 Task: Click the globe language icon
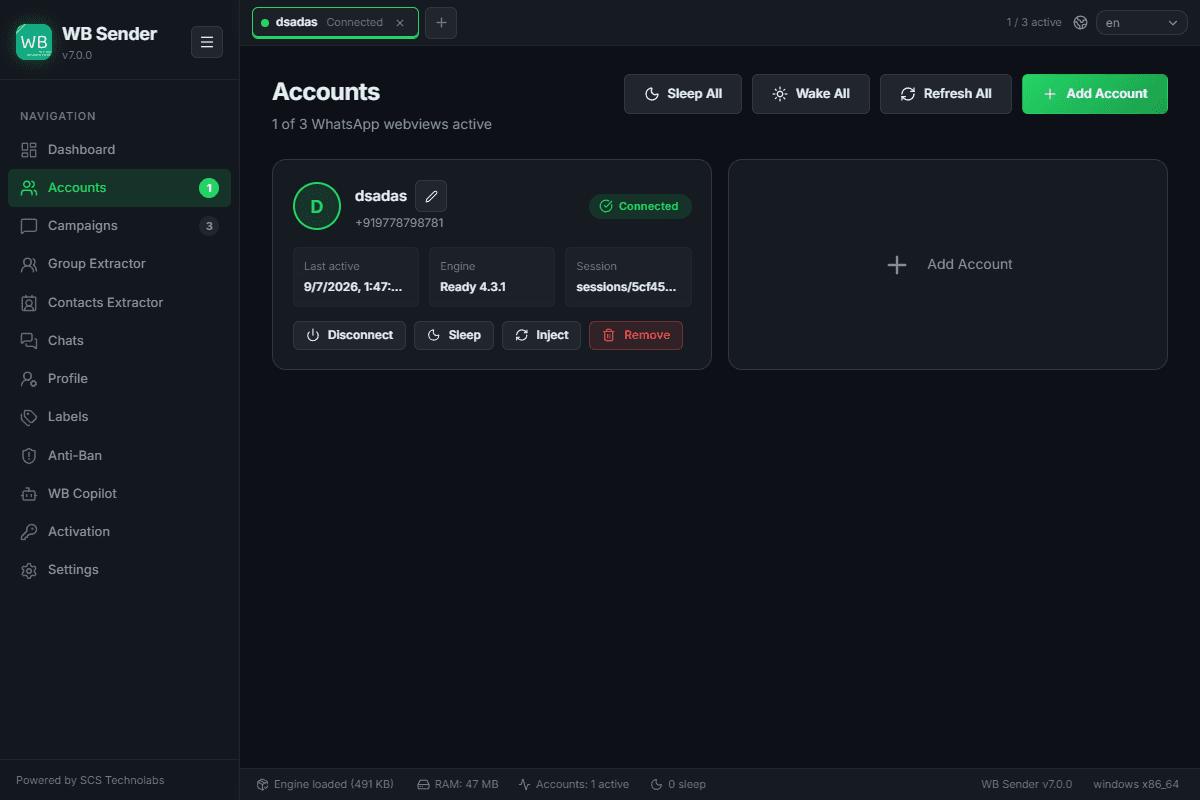point(1080,22)
